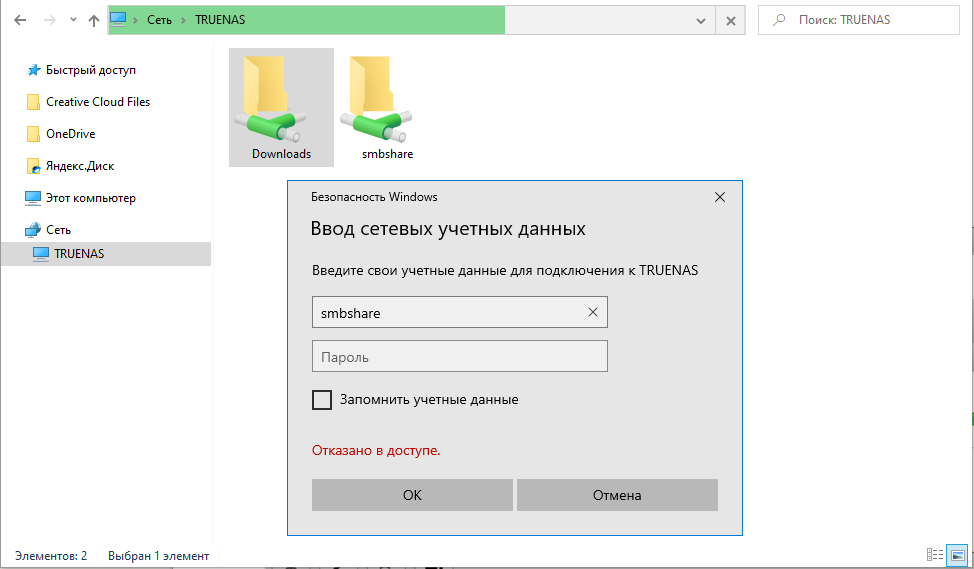Click the Сеть breadcrumb chevron

(x=183, y=20)
